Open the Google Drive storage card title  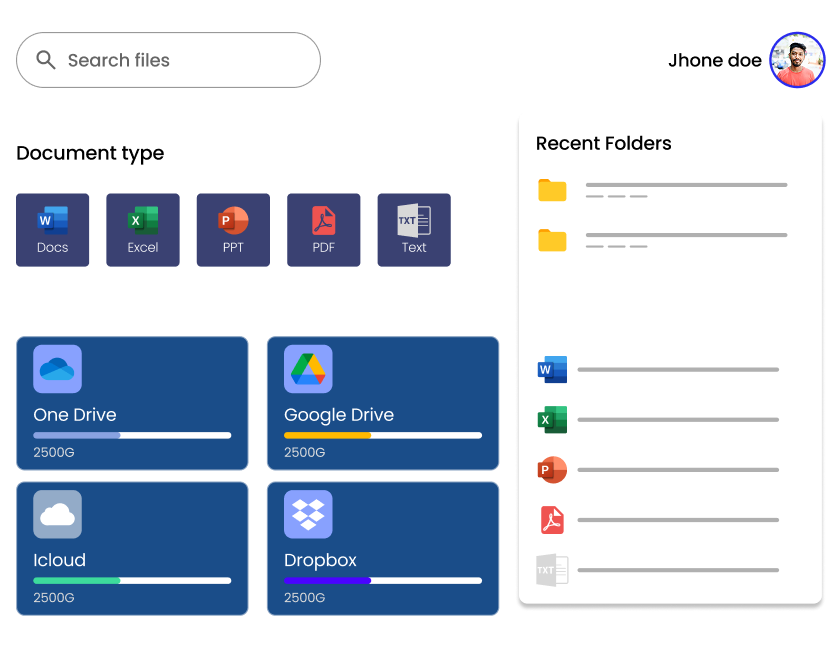pos(339,415)
